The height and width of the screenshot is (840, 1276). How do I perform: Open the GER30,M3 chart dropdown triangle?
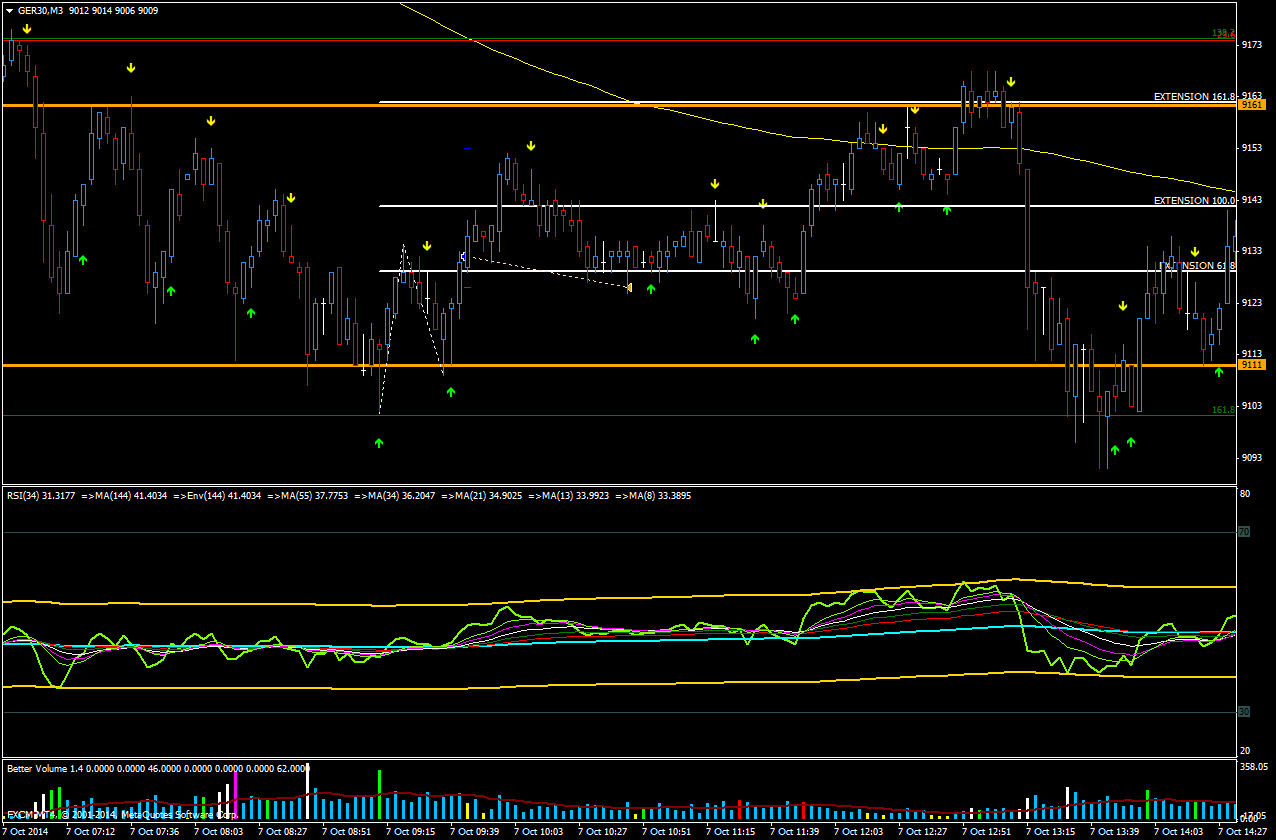pyautogui.click(x=9, y=10)
